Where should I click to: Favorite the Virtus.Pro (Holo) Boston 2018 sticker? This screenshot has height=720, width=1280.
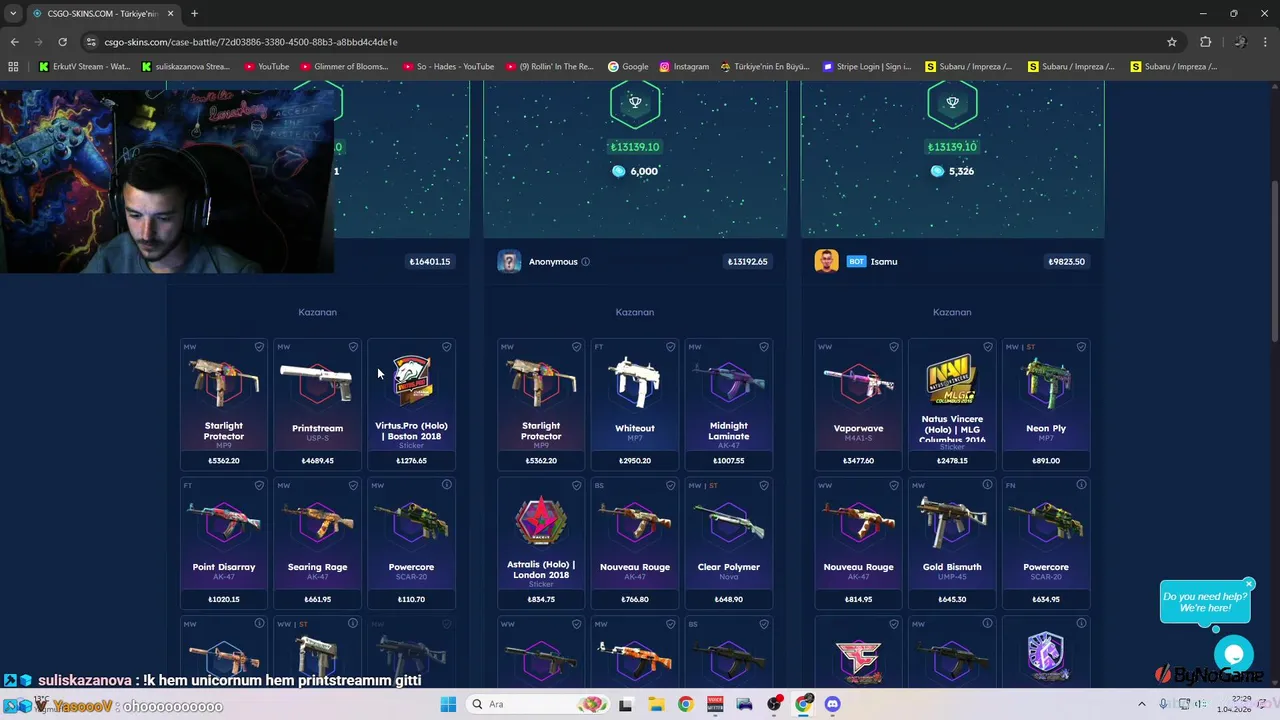pyautogui.click(x=447, y=347)
